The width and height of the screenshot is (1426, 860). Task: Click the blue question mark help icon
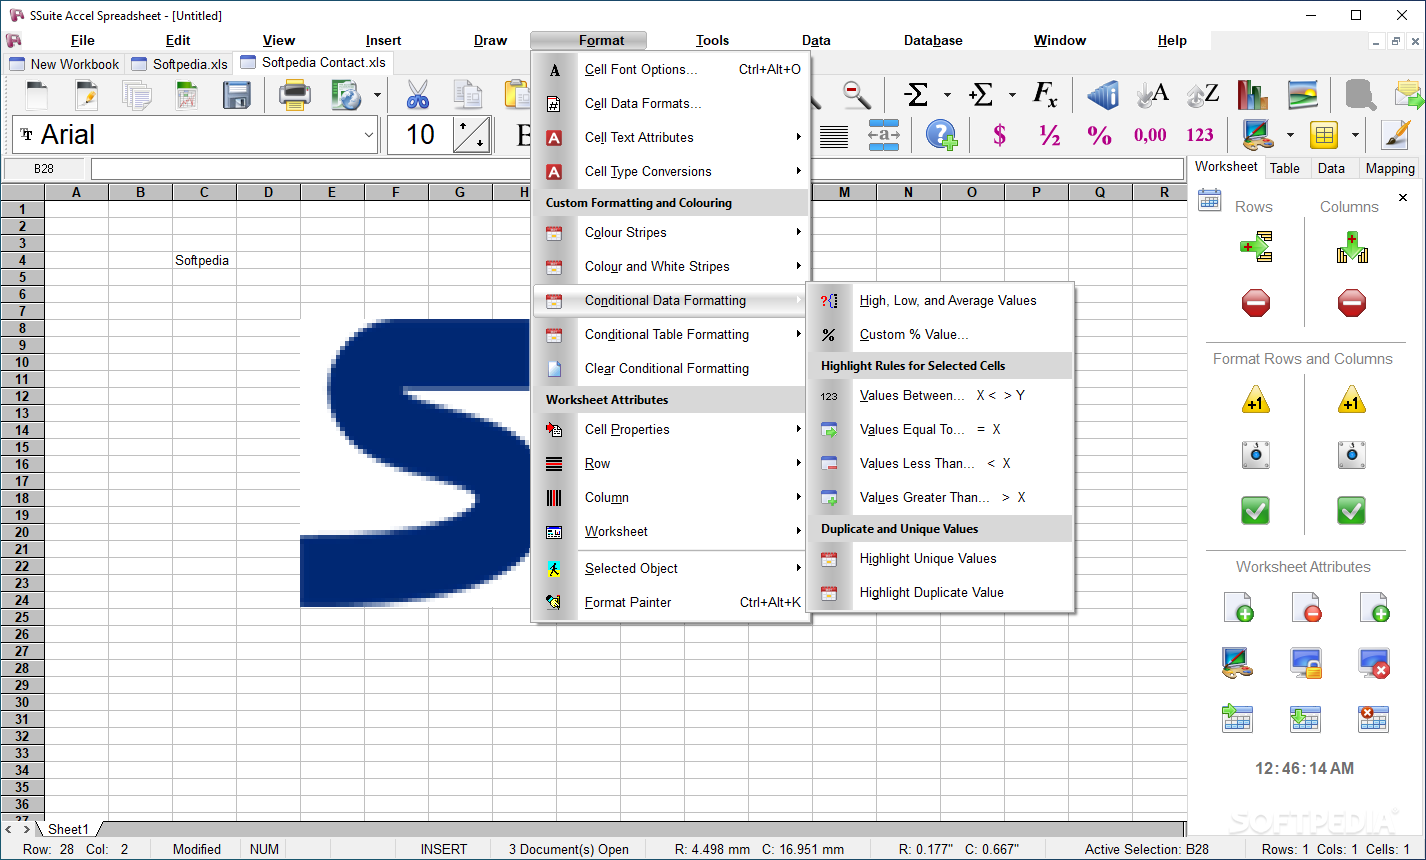(941, 134)
